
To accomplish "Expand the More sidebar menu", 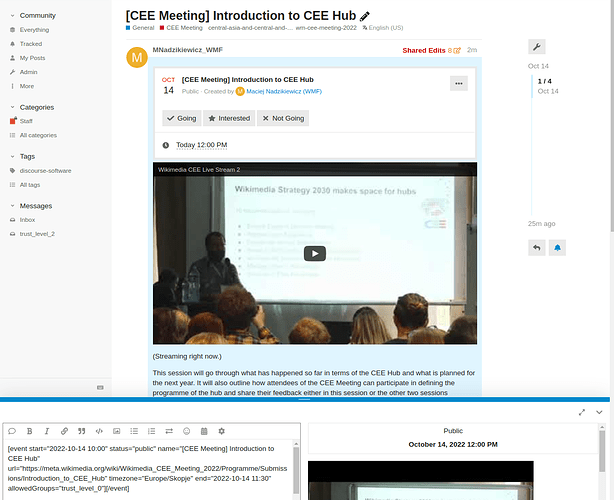I will [x=27, y=86].
